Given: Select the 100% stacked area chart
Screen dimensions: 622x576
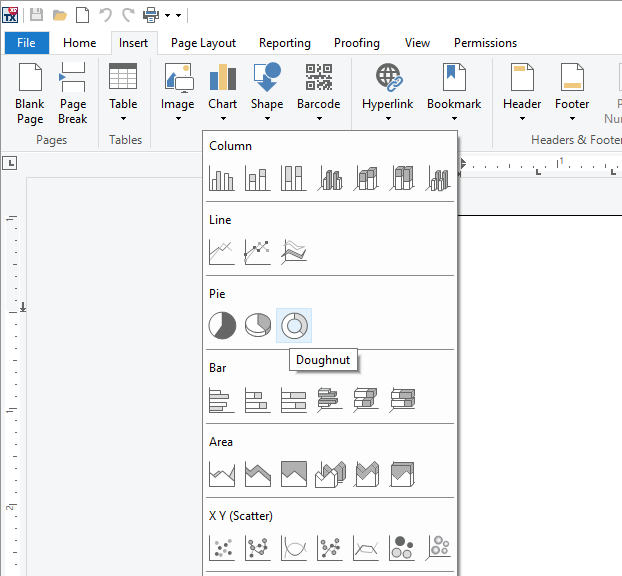Looking at the screenshot, I should [294, 474].
